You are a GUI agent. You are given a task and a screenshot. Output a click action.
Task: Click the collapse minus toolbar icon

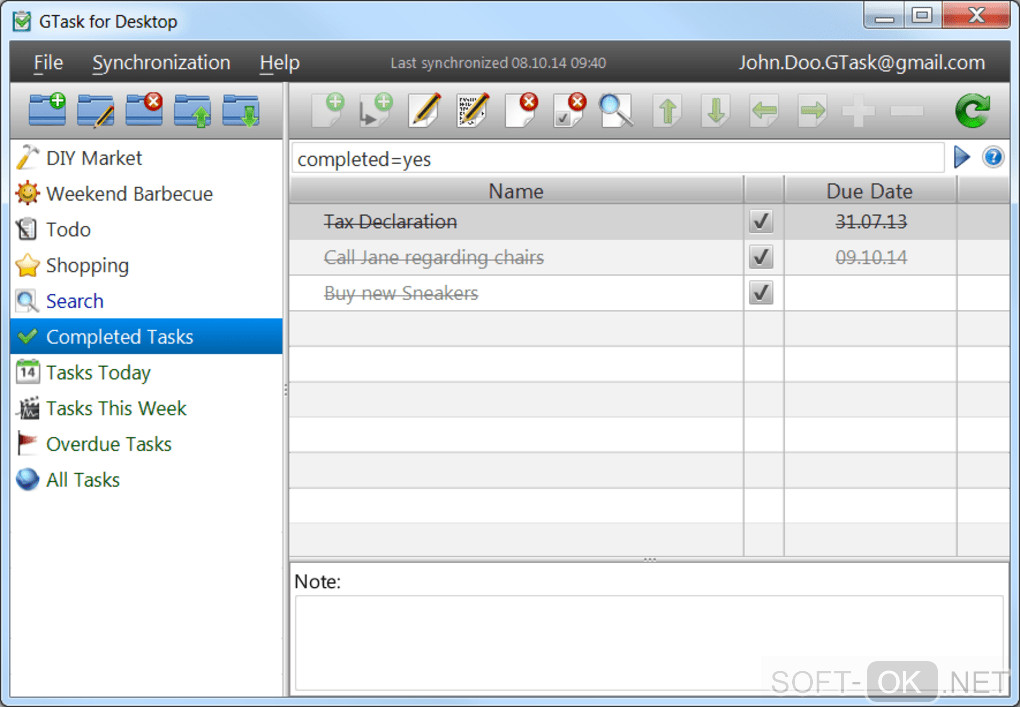[907, 111]
